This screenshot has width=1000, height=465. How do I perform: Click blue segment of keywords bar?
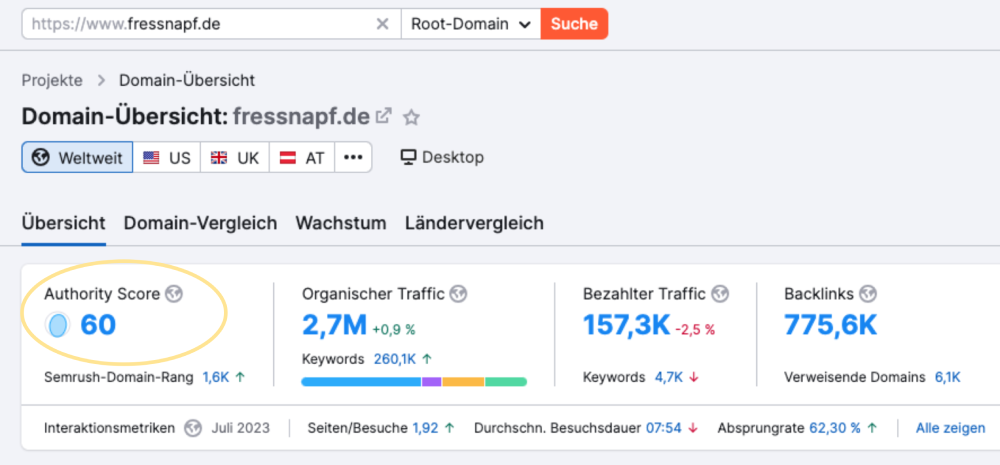[361, 382]
